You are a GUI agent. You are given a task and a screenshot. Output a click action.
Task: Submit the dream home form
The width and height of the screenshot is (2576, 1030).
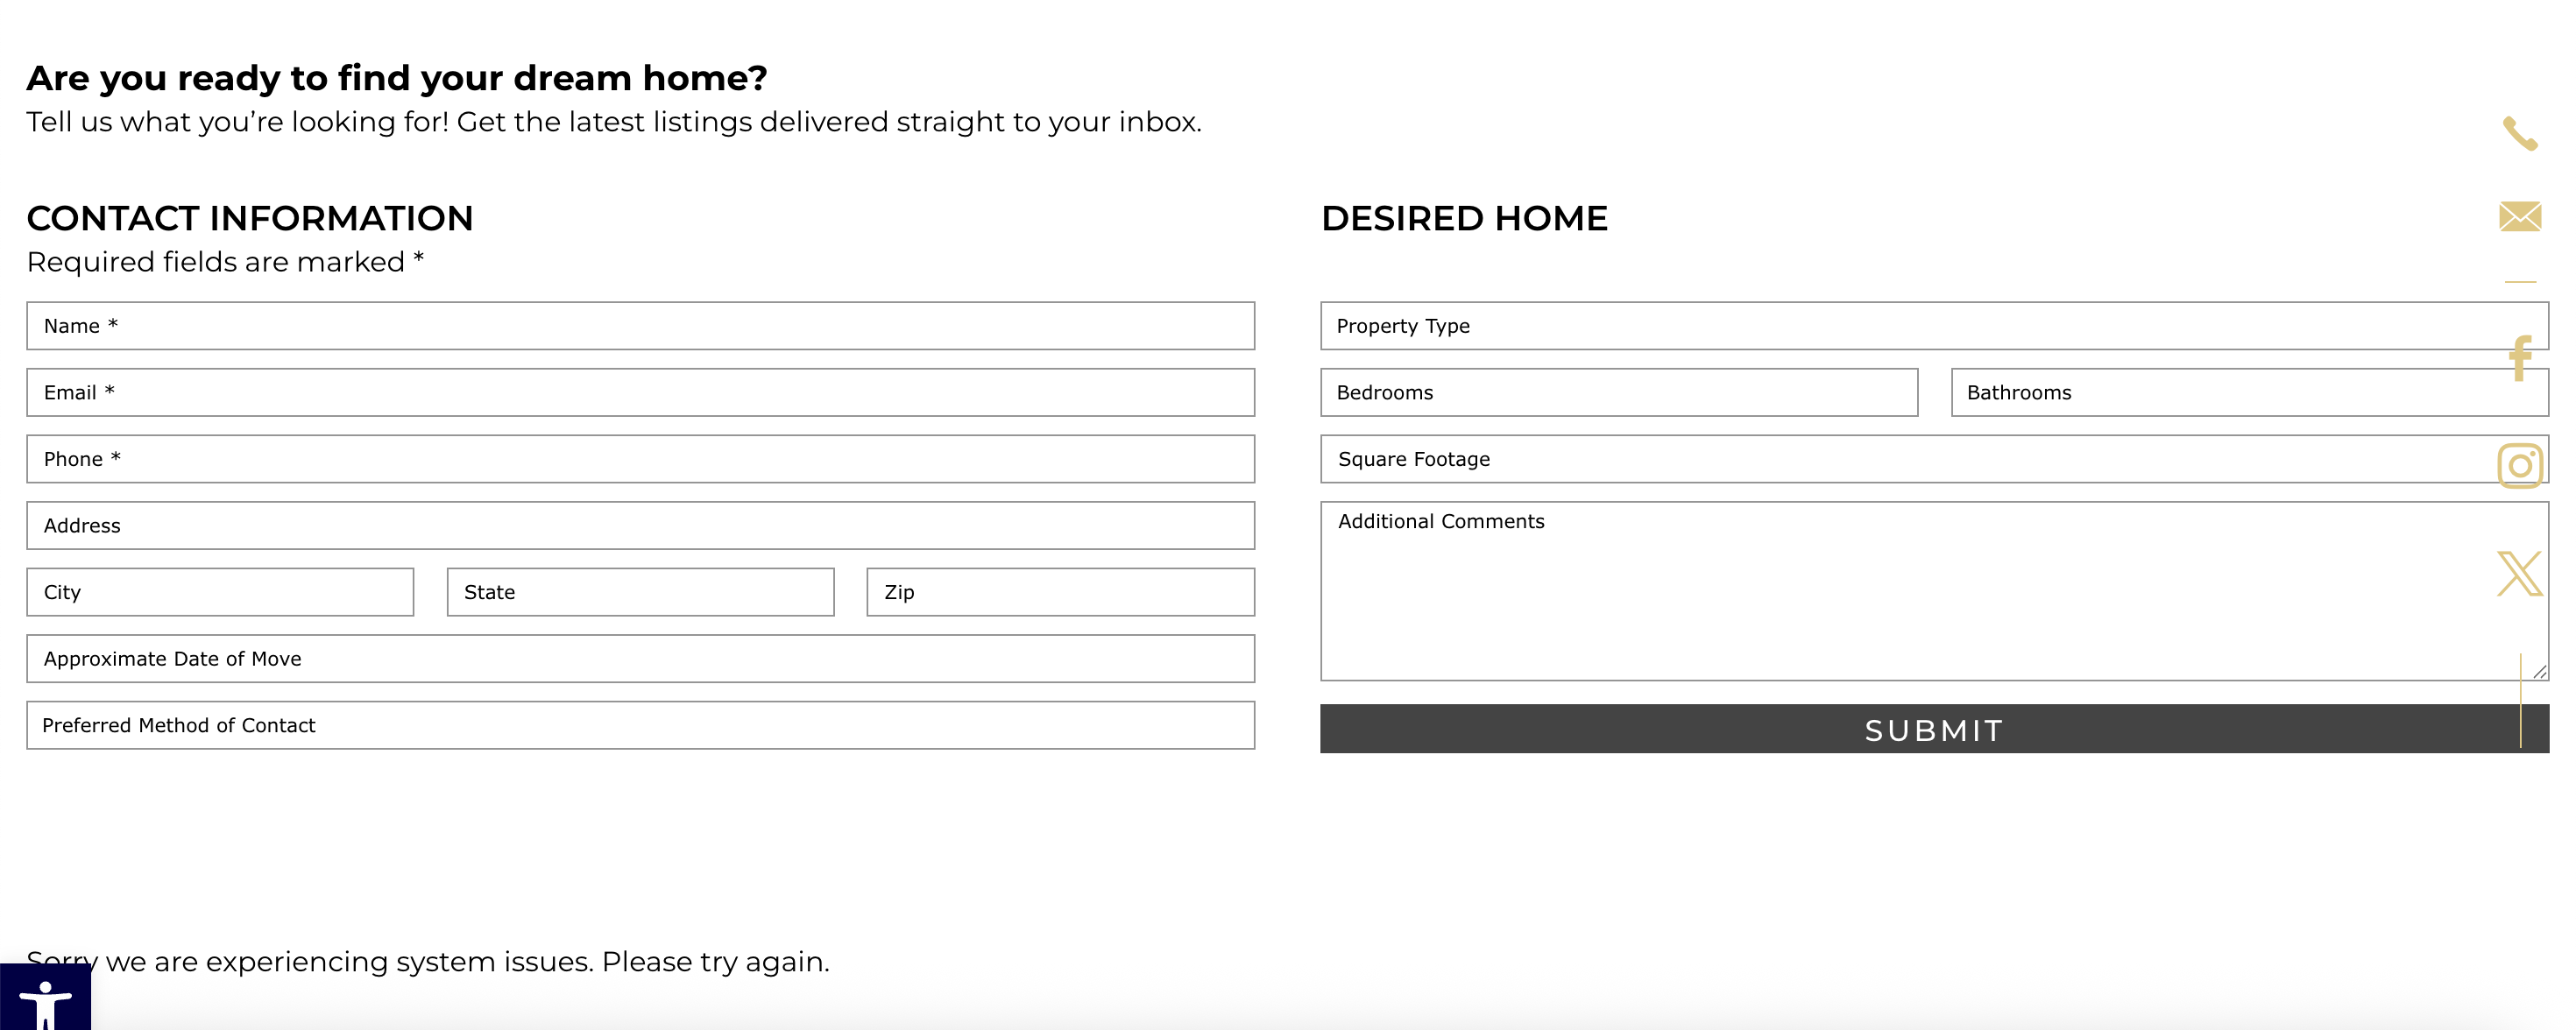pyautogui.click(x=1932, y=729)
